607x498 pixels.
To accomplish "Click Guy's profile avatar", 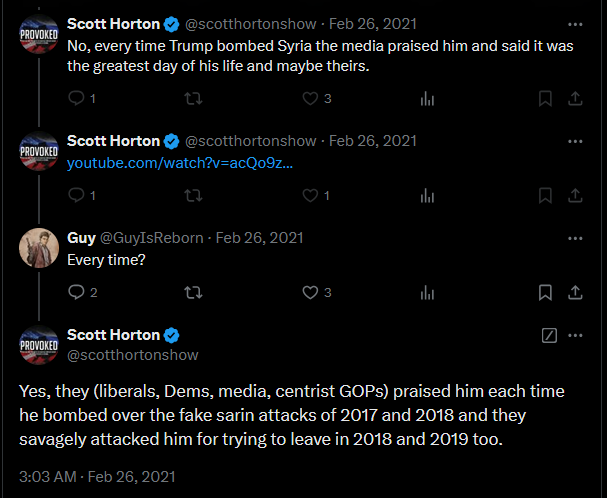I will pos(39,248).
